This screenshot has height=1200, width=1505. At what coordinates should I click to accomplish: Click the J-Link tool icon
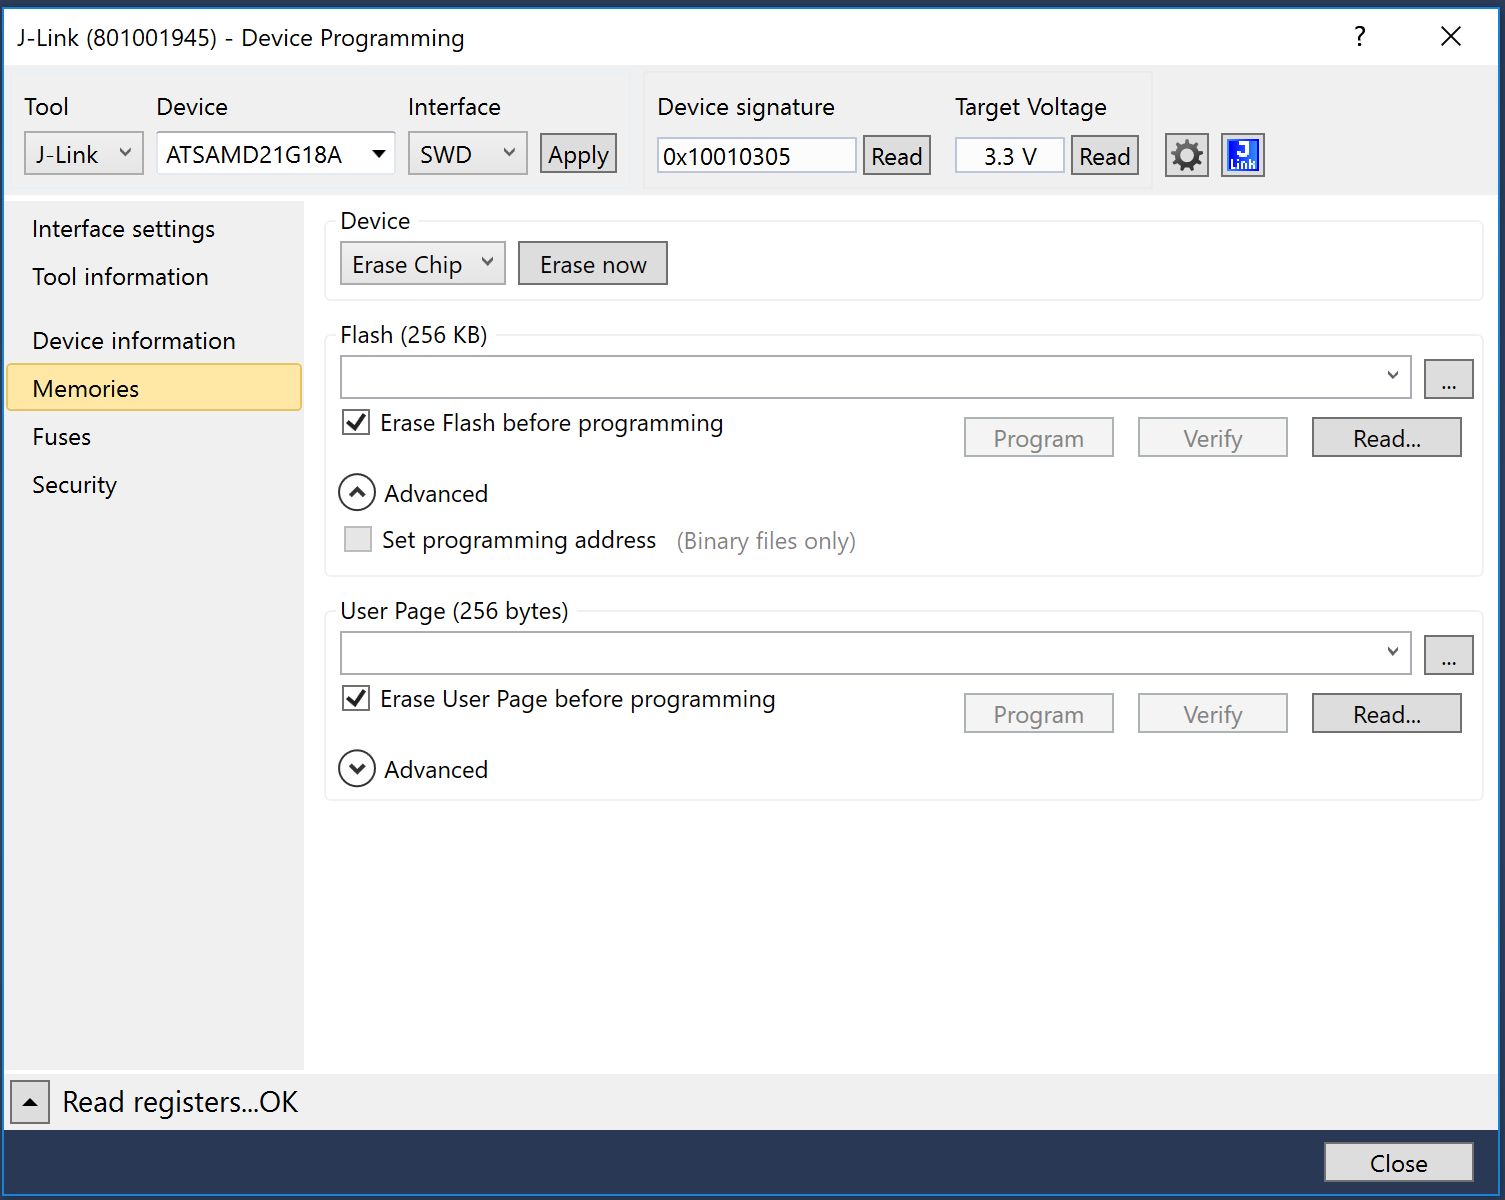[x=1243, y=155]
